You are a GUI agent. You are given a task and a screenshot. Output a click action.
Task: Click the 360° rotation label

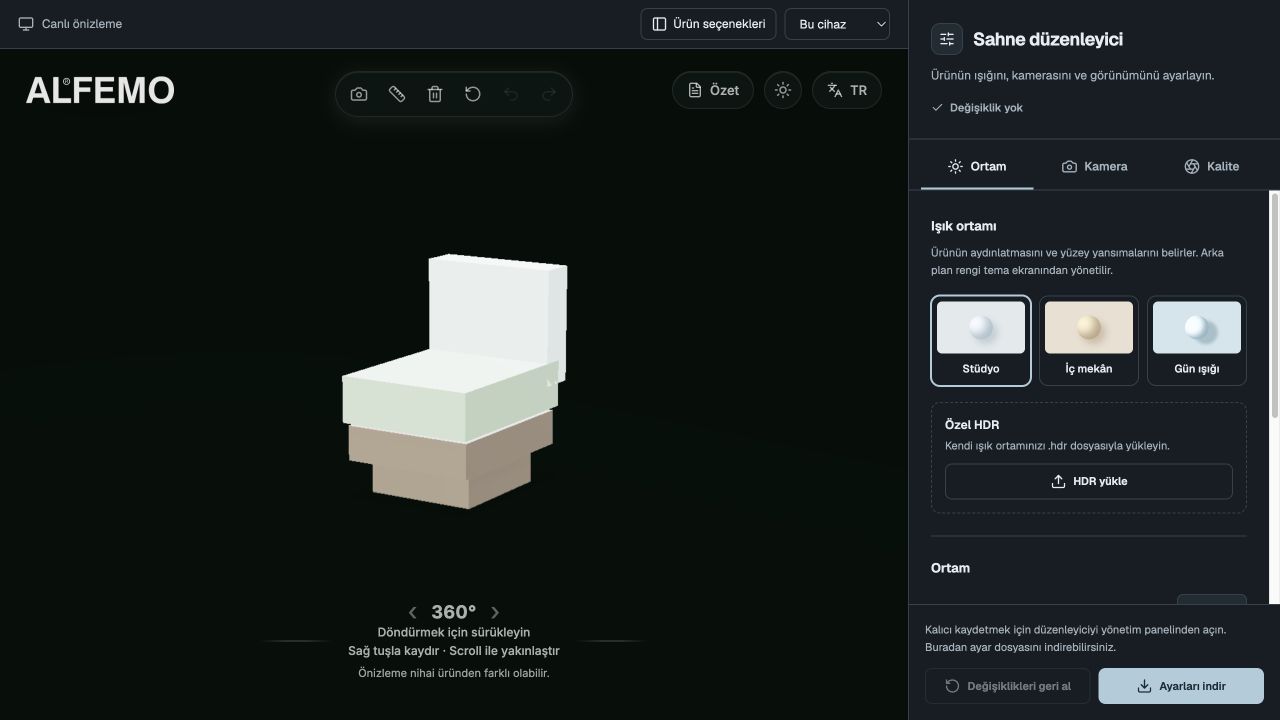(x=454, y=612)
